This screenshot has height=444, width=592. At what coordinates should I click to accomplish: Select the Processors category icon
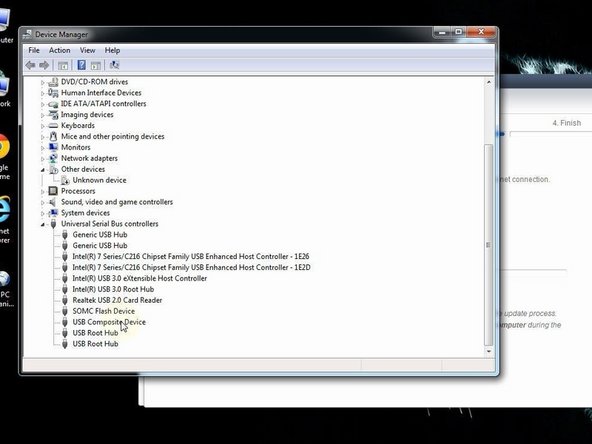click(x=53, y=191)
